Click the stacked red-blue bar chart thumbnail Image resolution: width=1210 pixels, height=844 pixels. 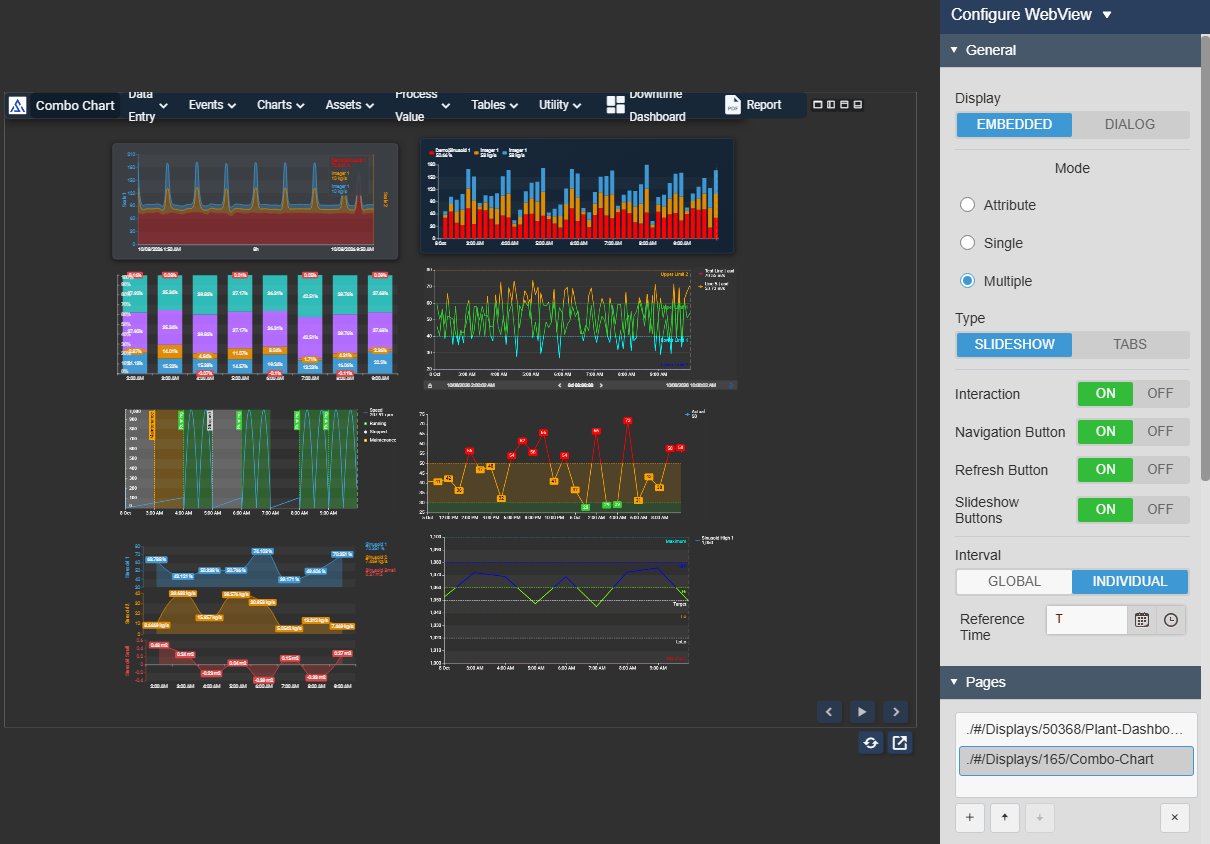tap(577, 194)
